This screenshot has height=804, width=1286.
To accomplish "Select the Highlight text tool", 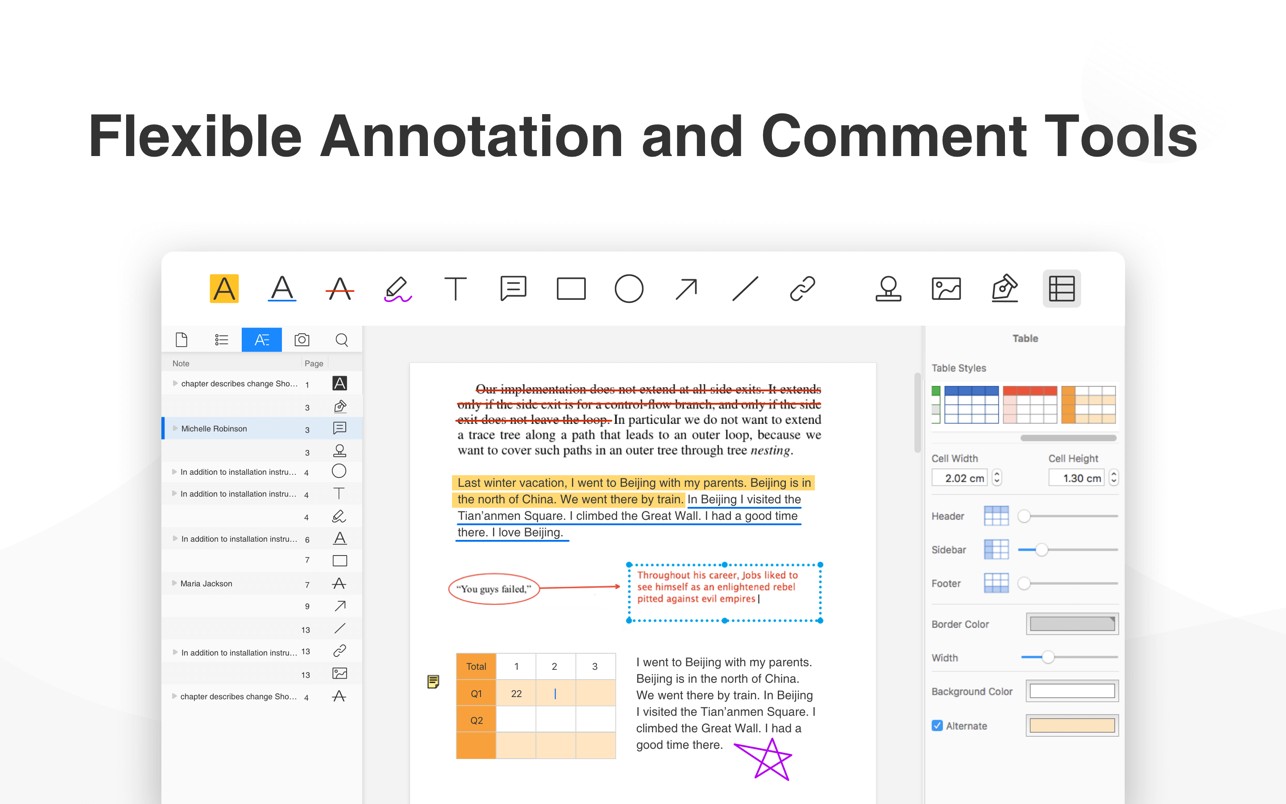I will (x=224, y=289).
